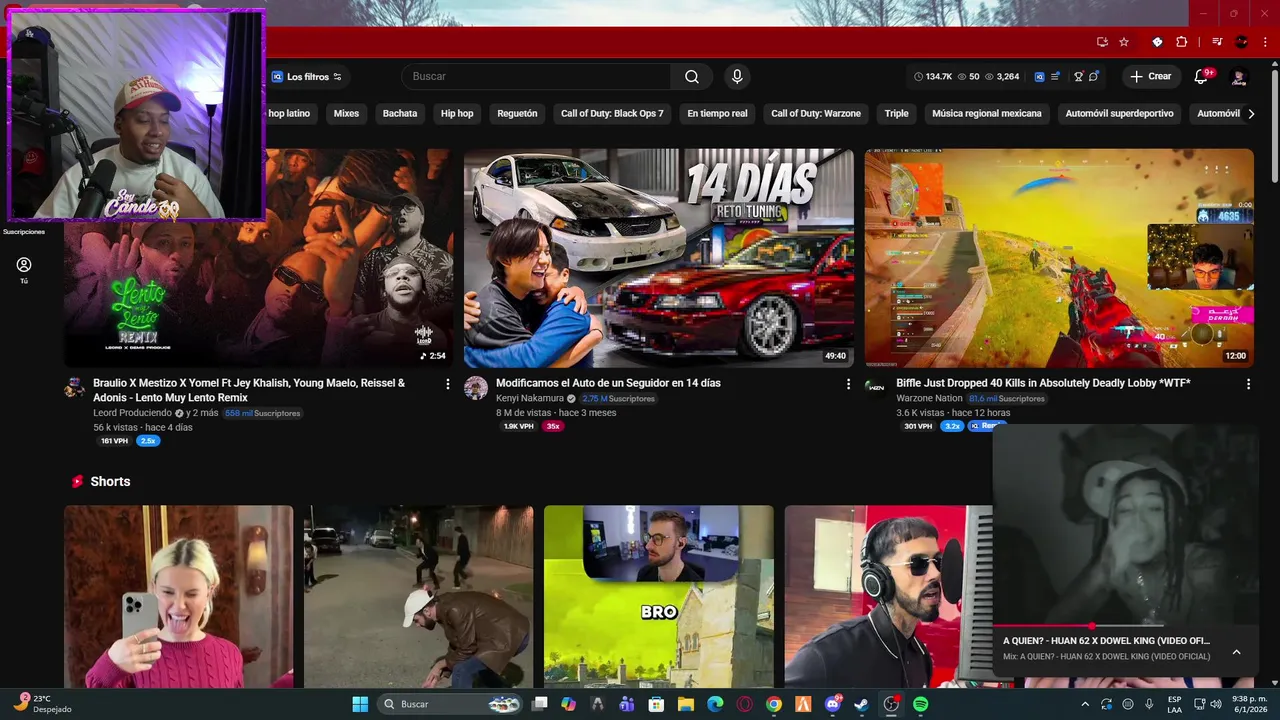This screenshot has width=1280, height=720.
Task: Select the Call of Duty: Warzone chip
Action: tap(816, 114)
